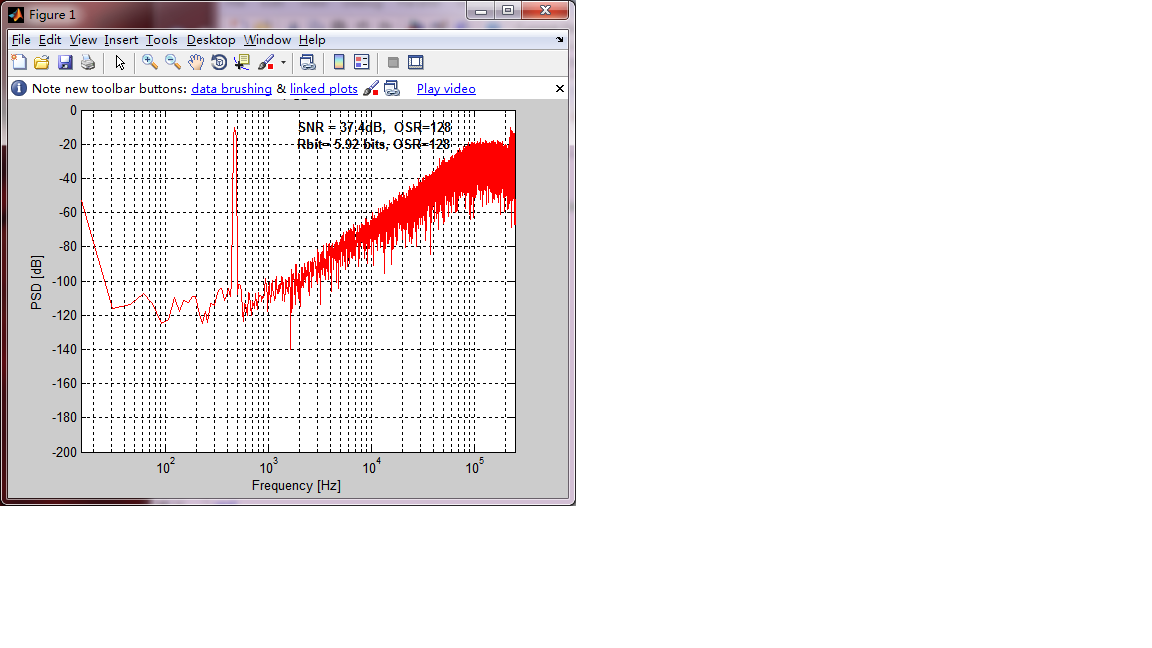This screenshot has width=1152, height=648.
Task: Click linked plot icon in note banner
Action: 392,89
